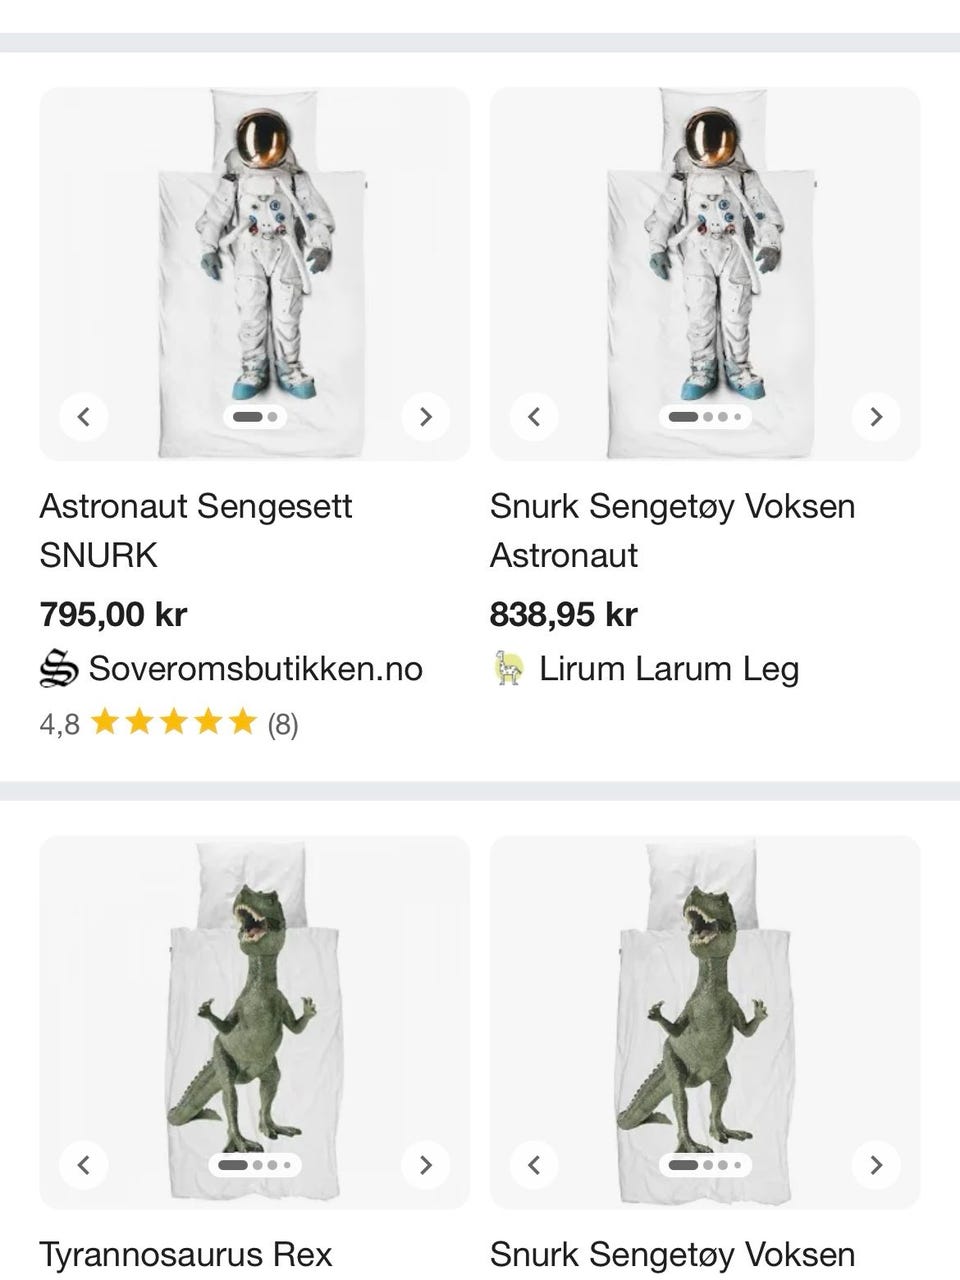Open Astronaut Sengesett SNURK product title
This screenshot has height=1280, width=960.
click(196, 530)
